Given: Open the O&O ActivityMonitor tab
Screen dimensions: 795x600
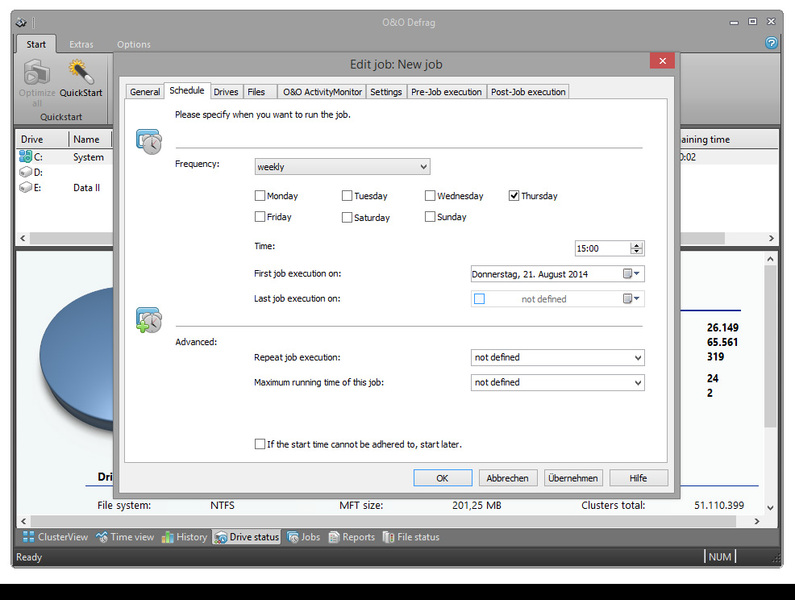Looking at the screenshot, I should coord(322,92).
